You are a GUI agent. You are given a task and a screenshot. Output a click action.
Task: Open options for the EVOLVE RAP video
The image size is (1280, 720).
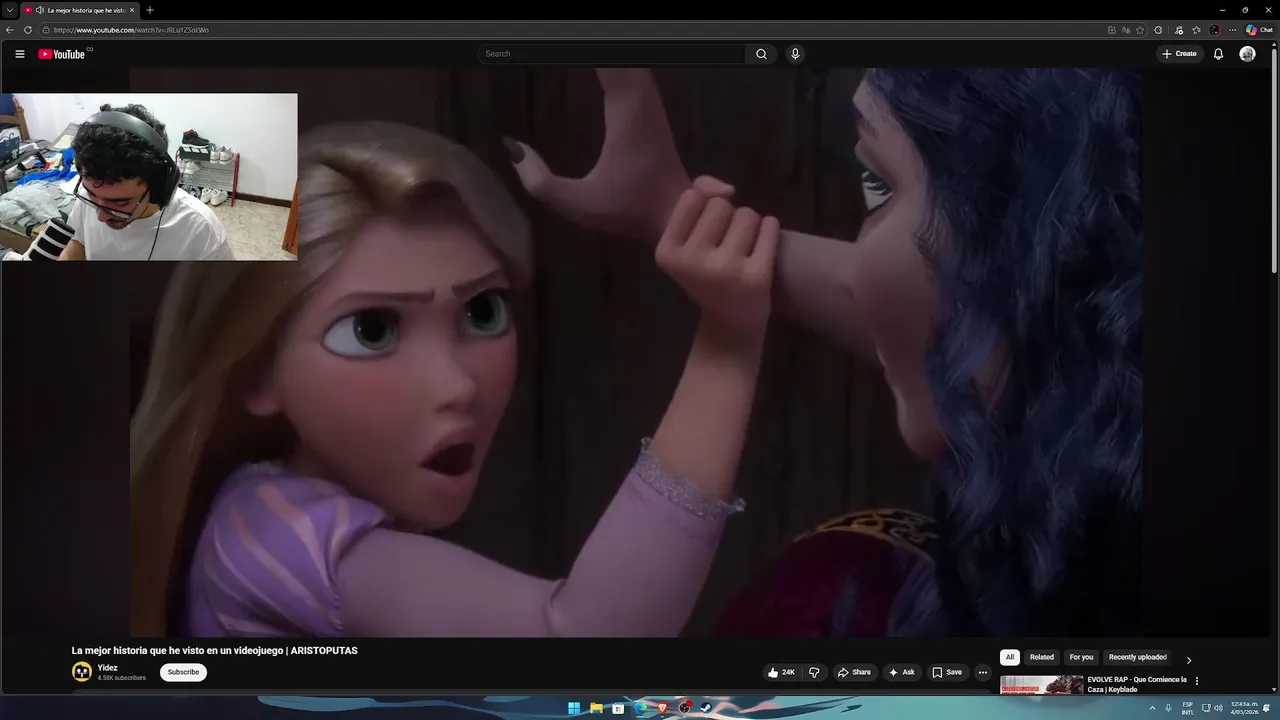pos(1197,681)
